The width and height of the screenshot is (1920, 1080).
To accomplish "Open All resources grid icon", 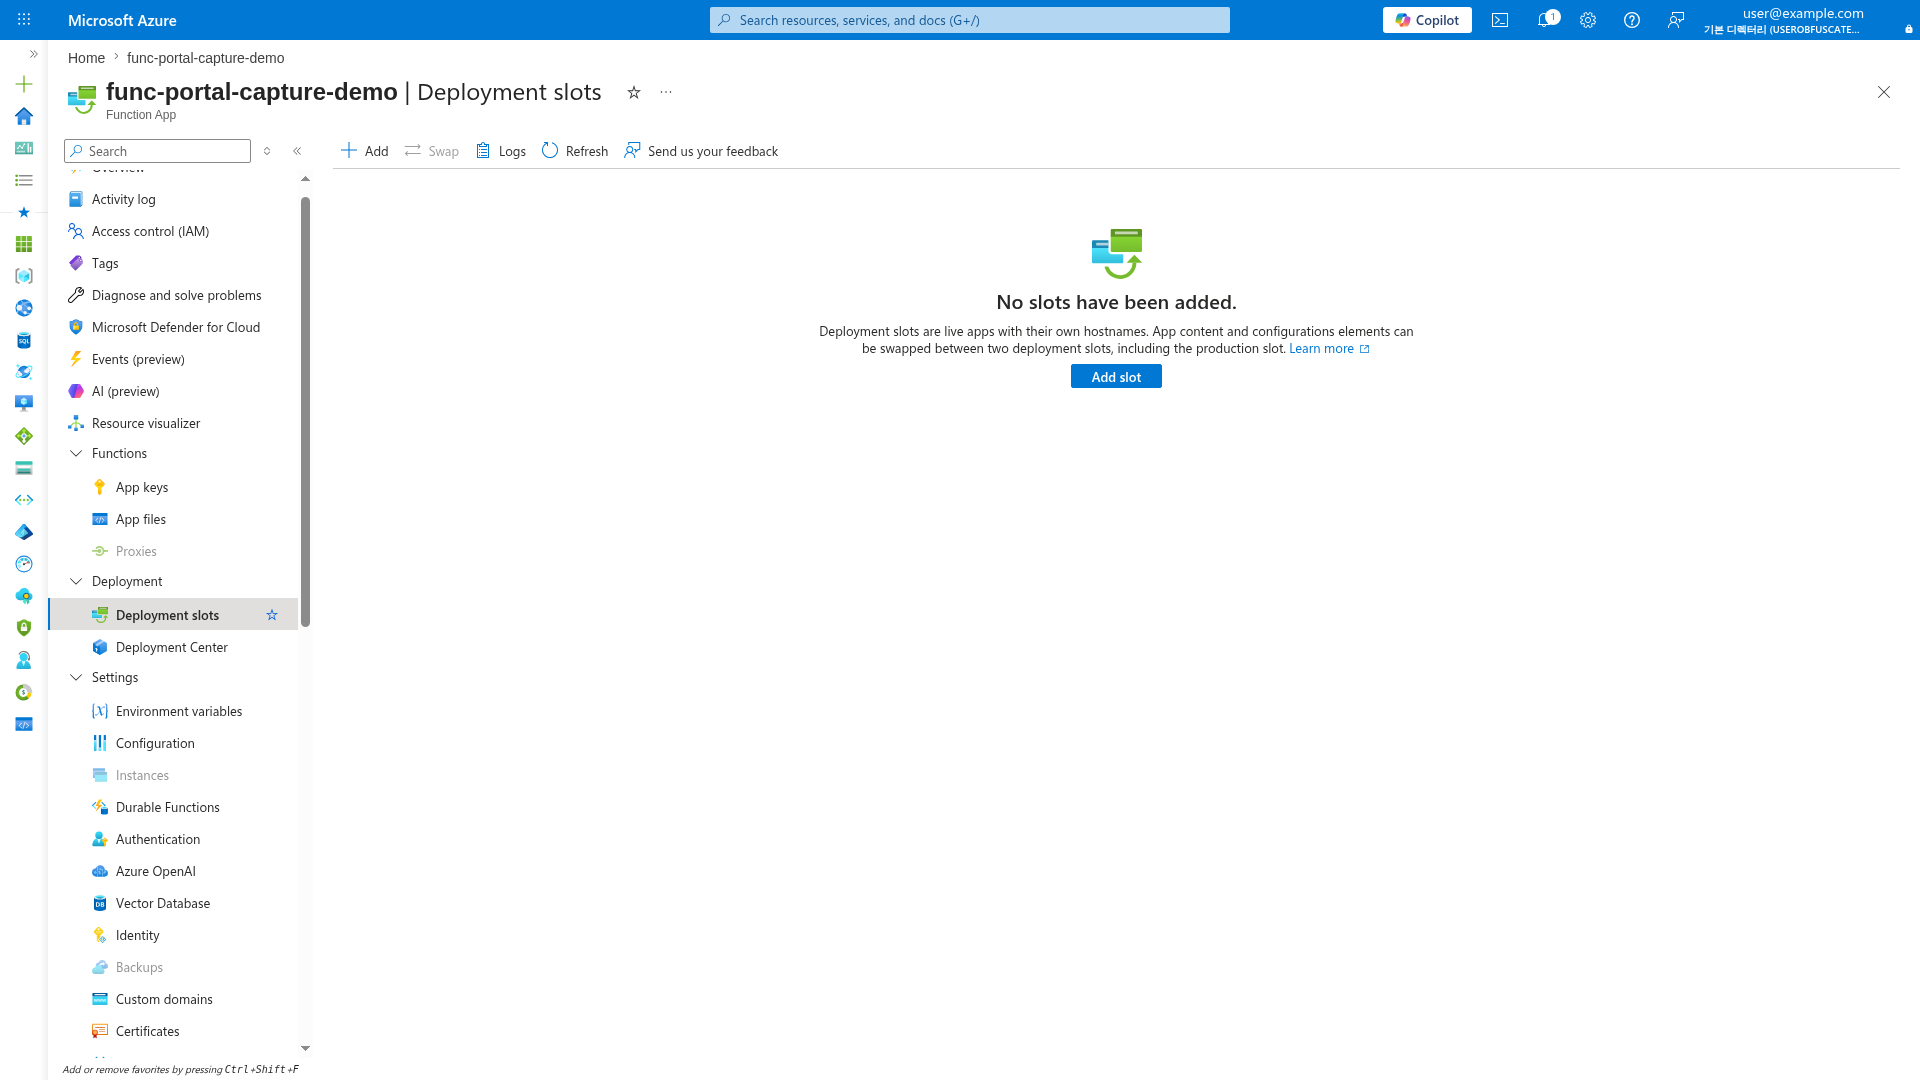I will pyautogui.click(x=24, y=244).
